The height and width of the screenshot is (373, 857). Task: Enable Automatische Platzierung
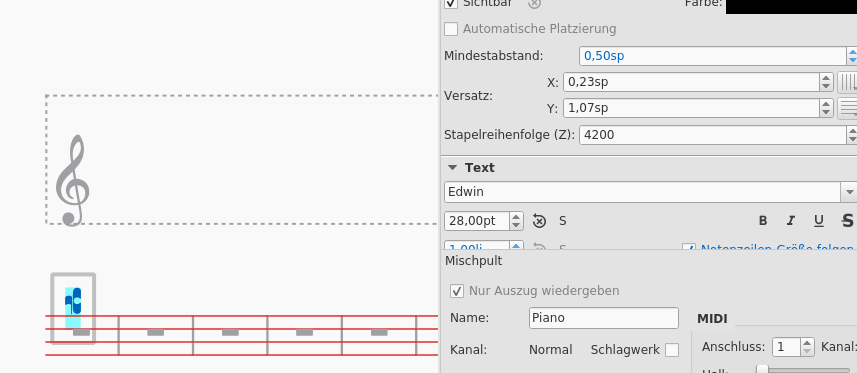click(x=451, y=29)
